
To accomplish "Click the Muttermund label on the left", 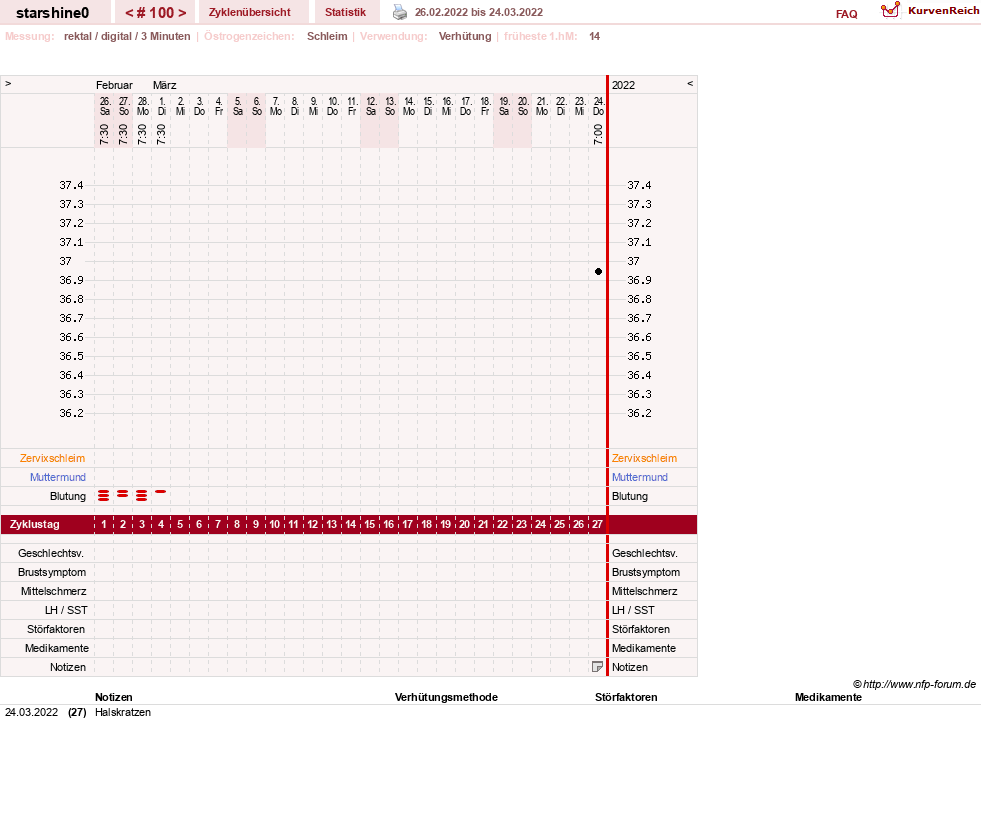I will (58, 477).
